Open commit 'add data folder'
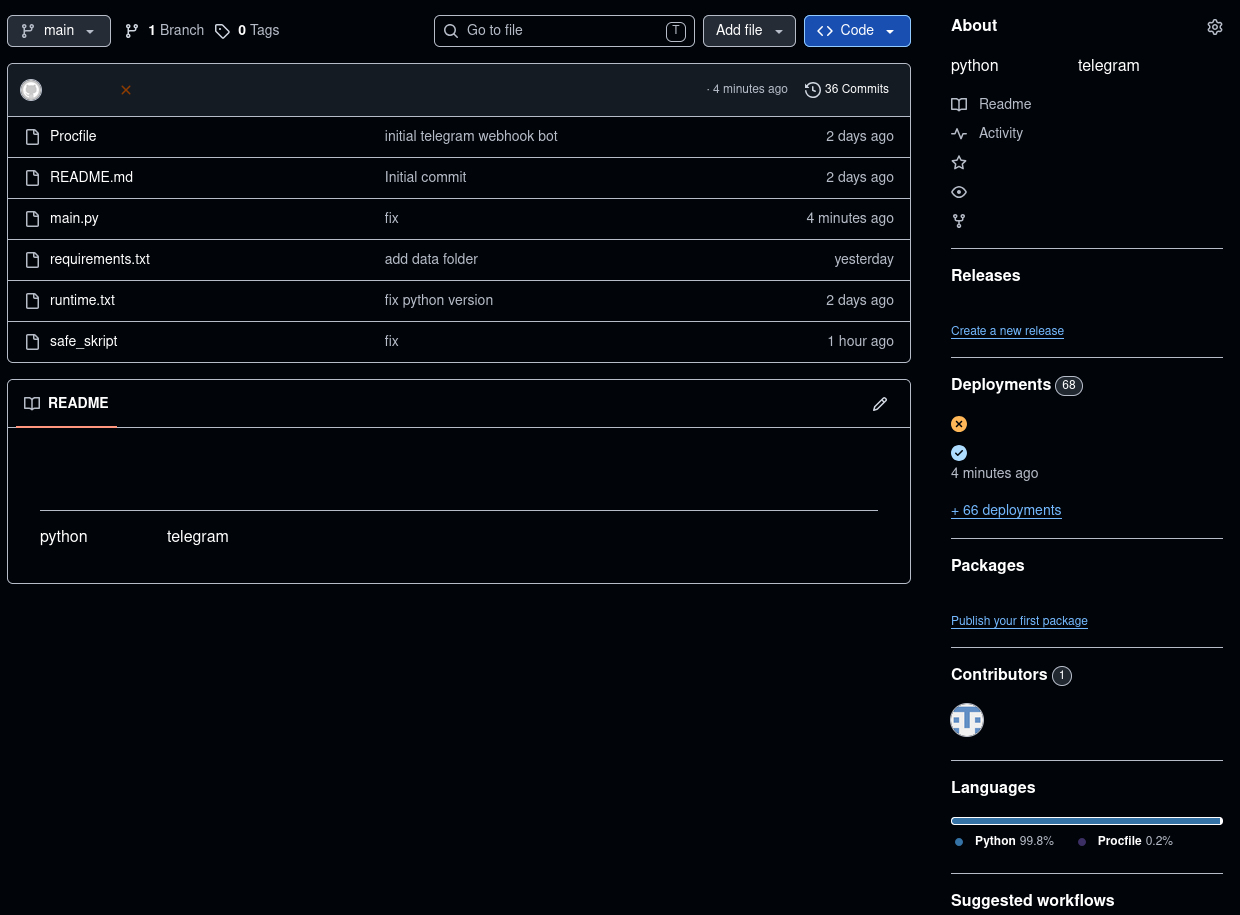This screenshot has height=915, width=1240. click(x=431, y=259)
